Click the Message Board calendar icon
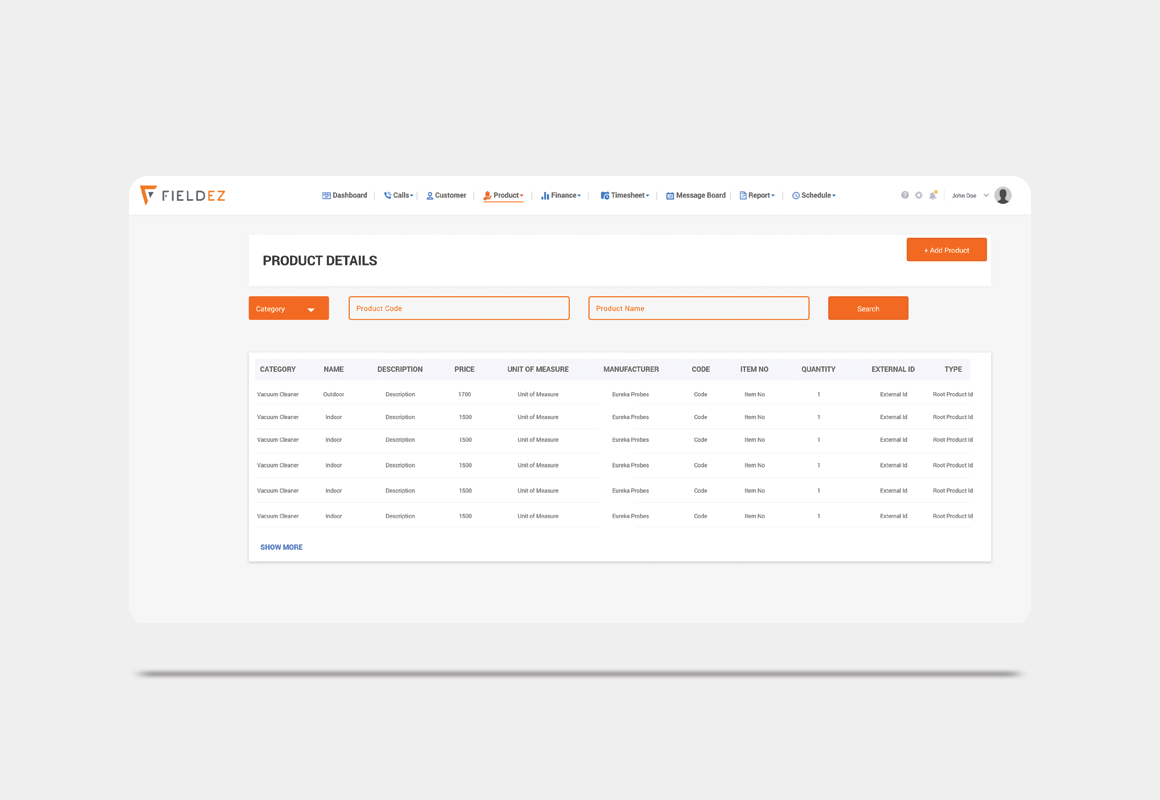Viewport: 1160px width, 800px height. click(670, 196)
